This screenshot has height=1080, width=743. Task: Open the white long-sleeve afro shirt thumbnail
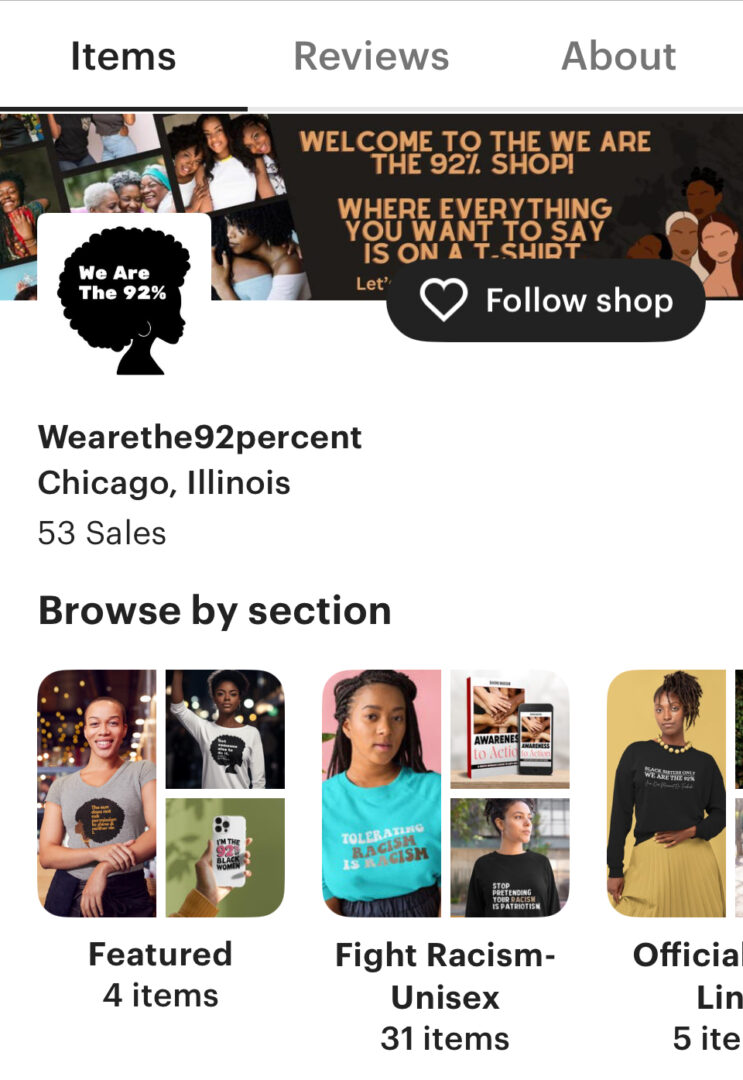[x=225, y=729]
